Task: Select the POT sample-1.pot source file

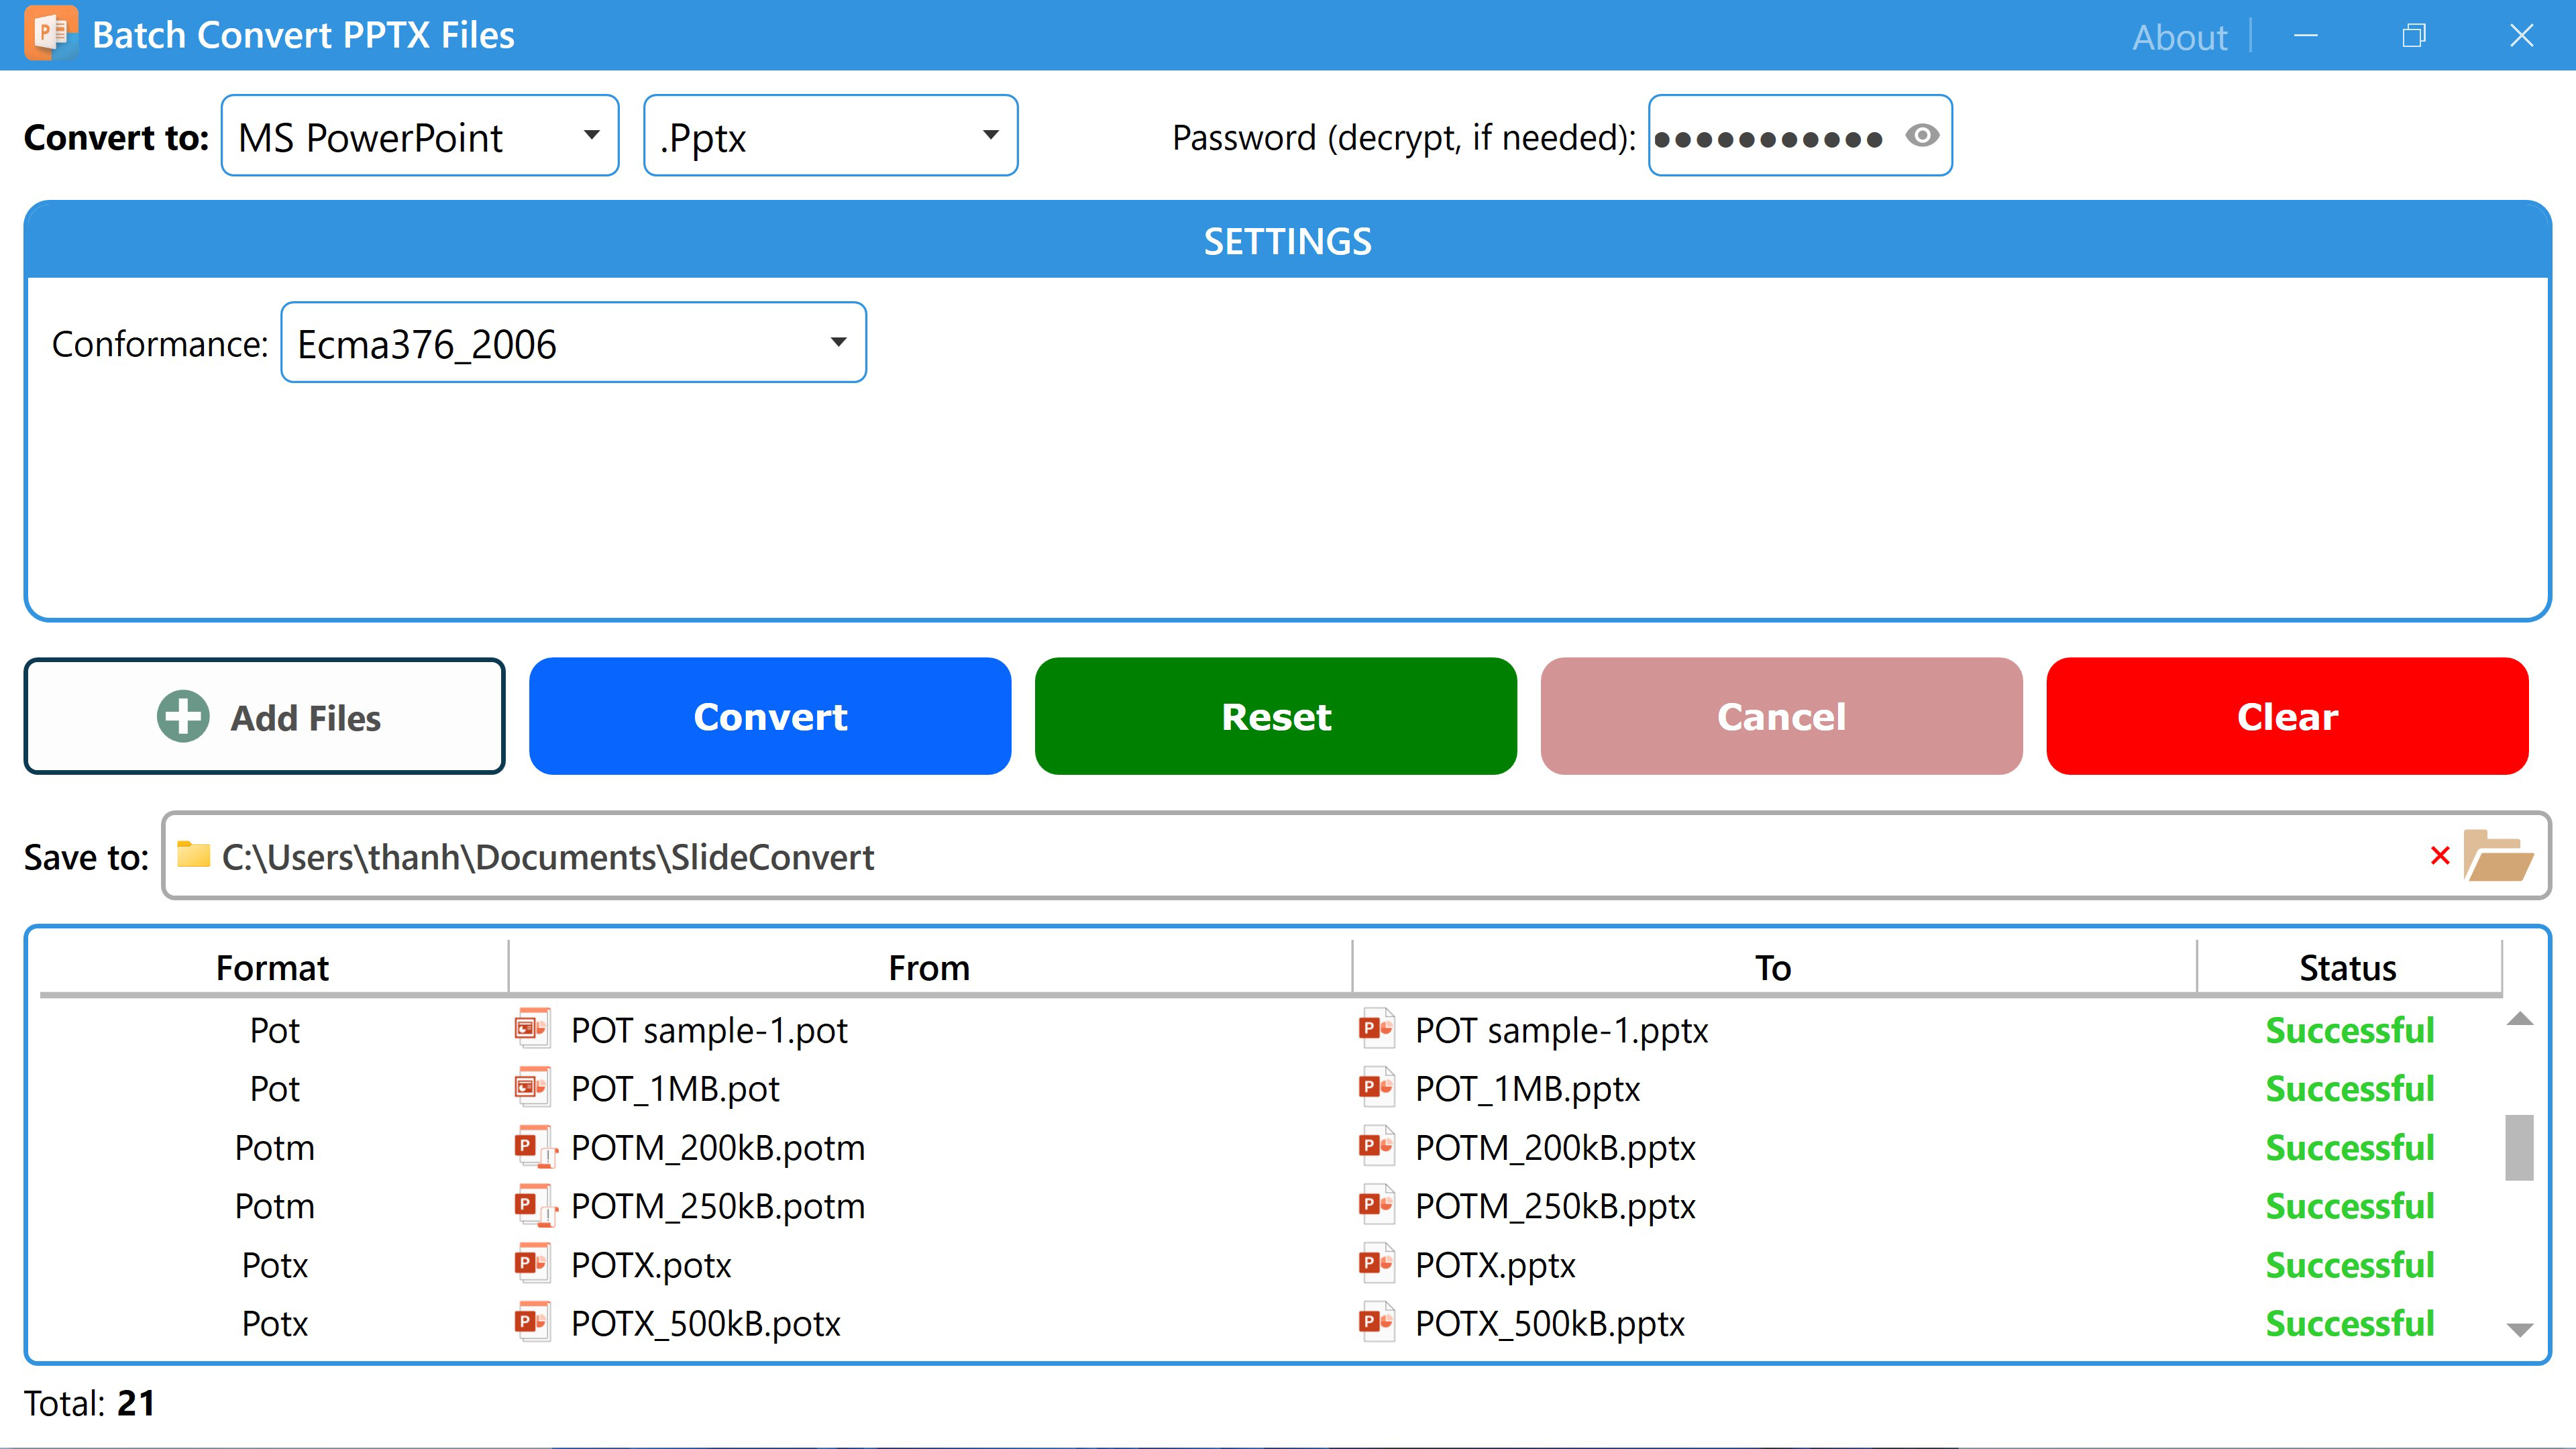Action: tap(709, 1030)
